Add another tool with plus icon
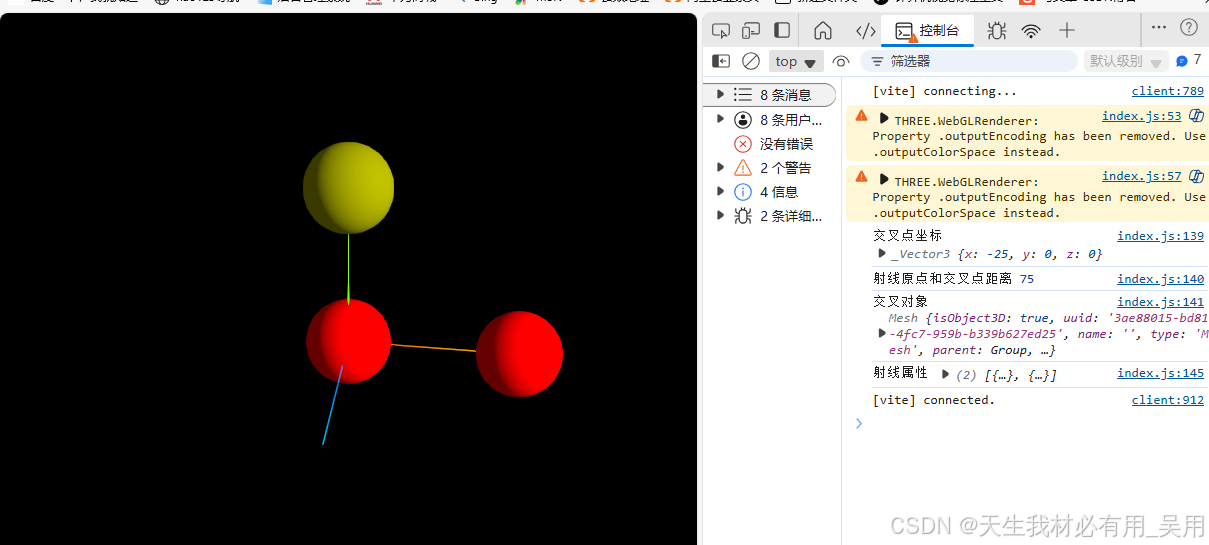Image resolution: width=1209 pixels, height=545 pixels. (x=1067, y=30)
